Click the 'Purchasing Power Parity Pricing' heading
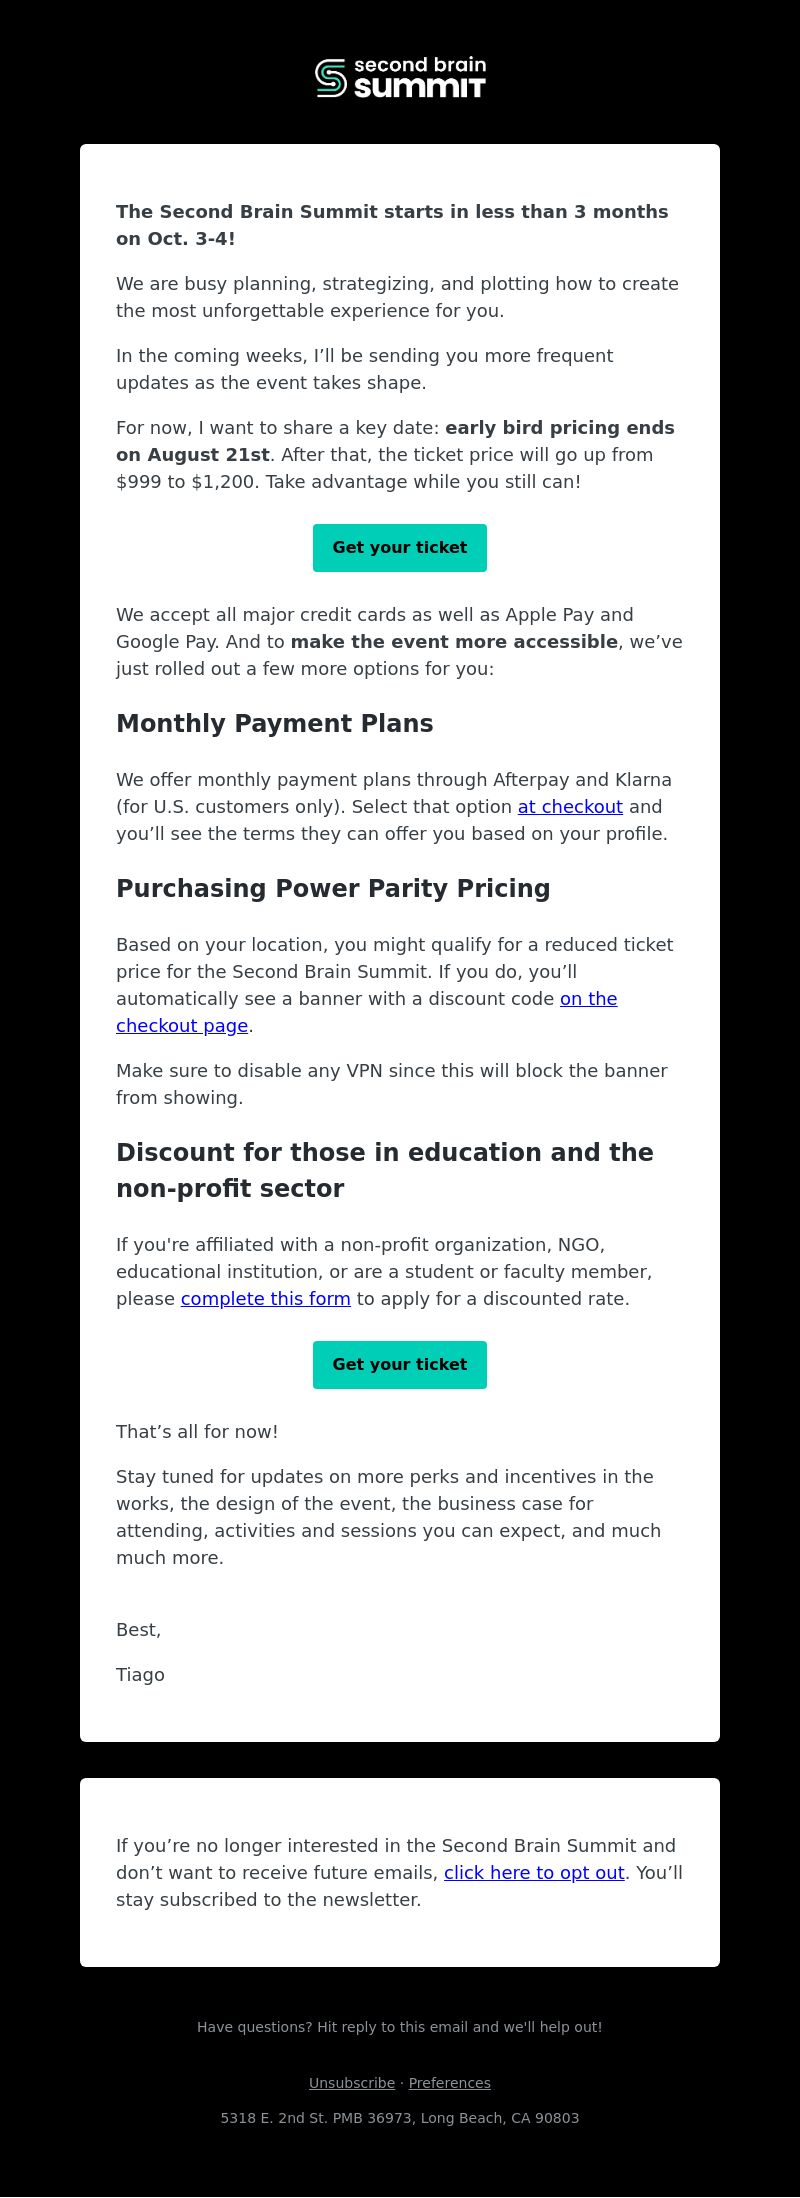The height and width of the screenshot is (2198, 800). (x=333, y=889)
